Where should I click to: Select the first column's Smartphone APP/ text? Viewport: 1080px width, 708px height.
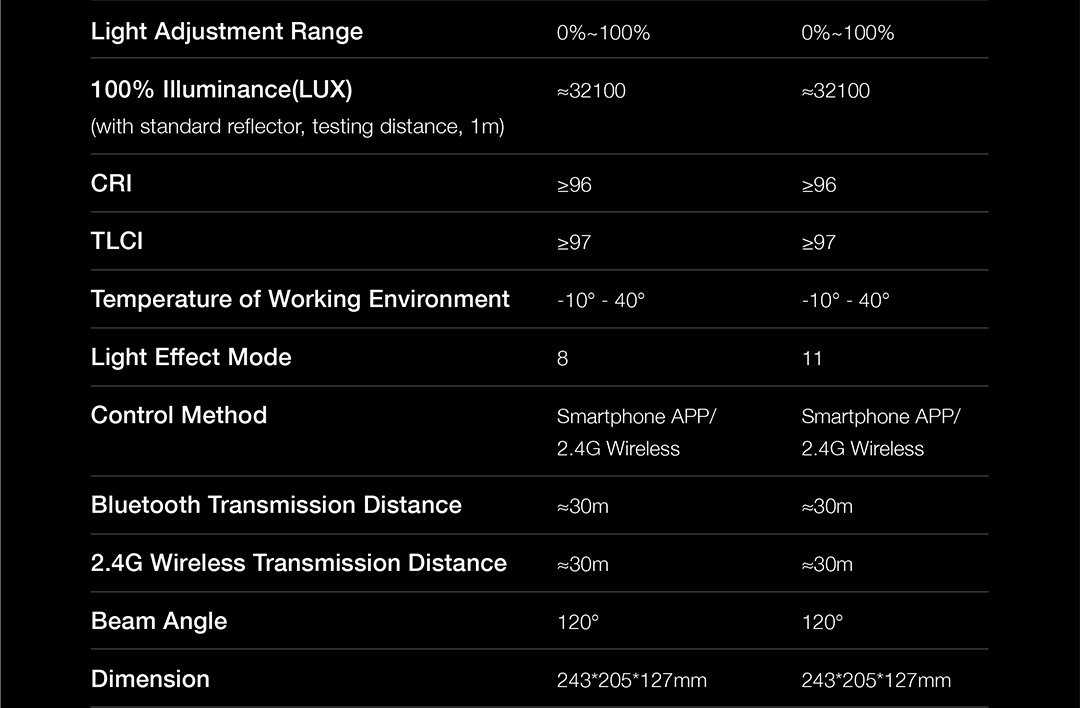(x=637, y=417)
